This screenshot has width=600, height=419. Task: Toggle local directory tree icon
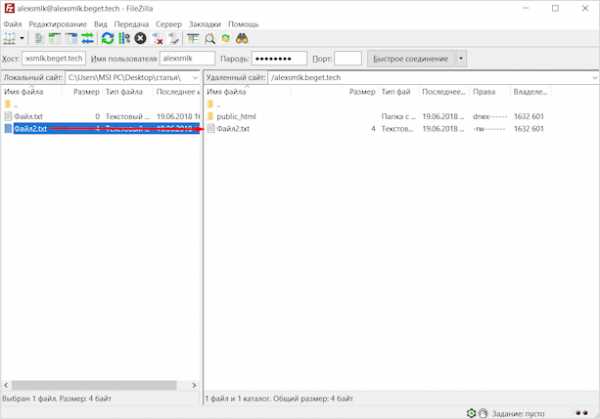[55, 39]
